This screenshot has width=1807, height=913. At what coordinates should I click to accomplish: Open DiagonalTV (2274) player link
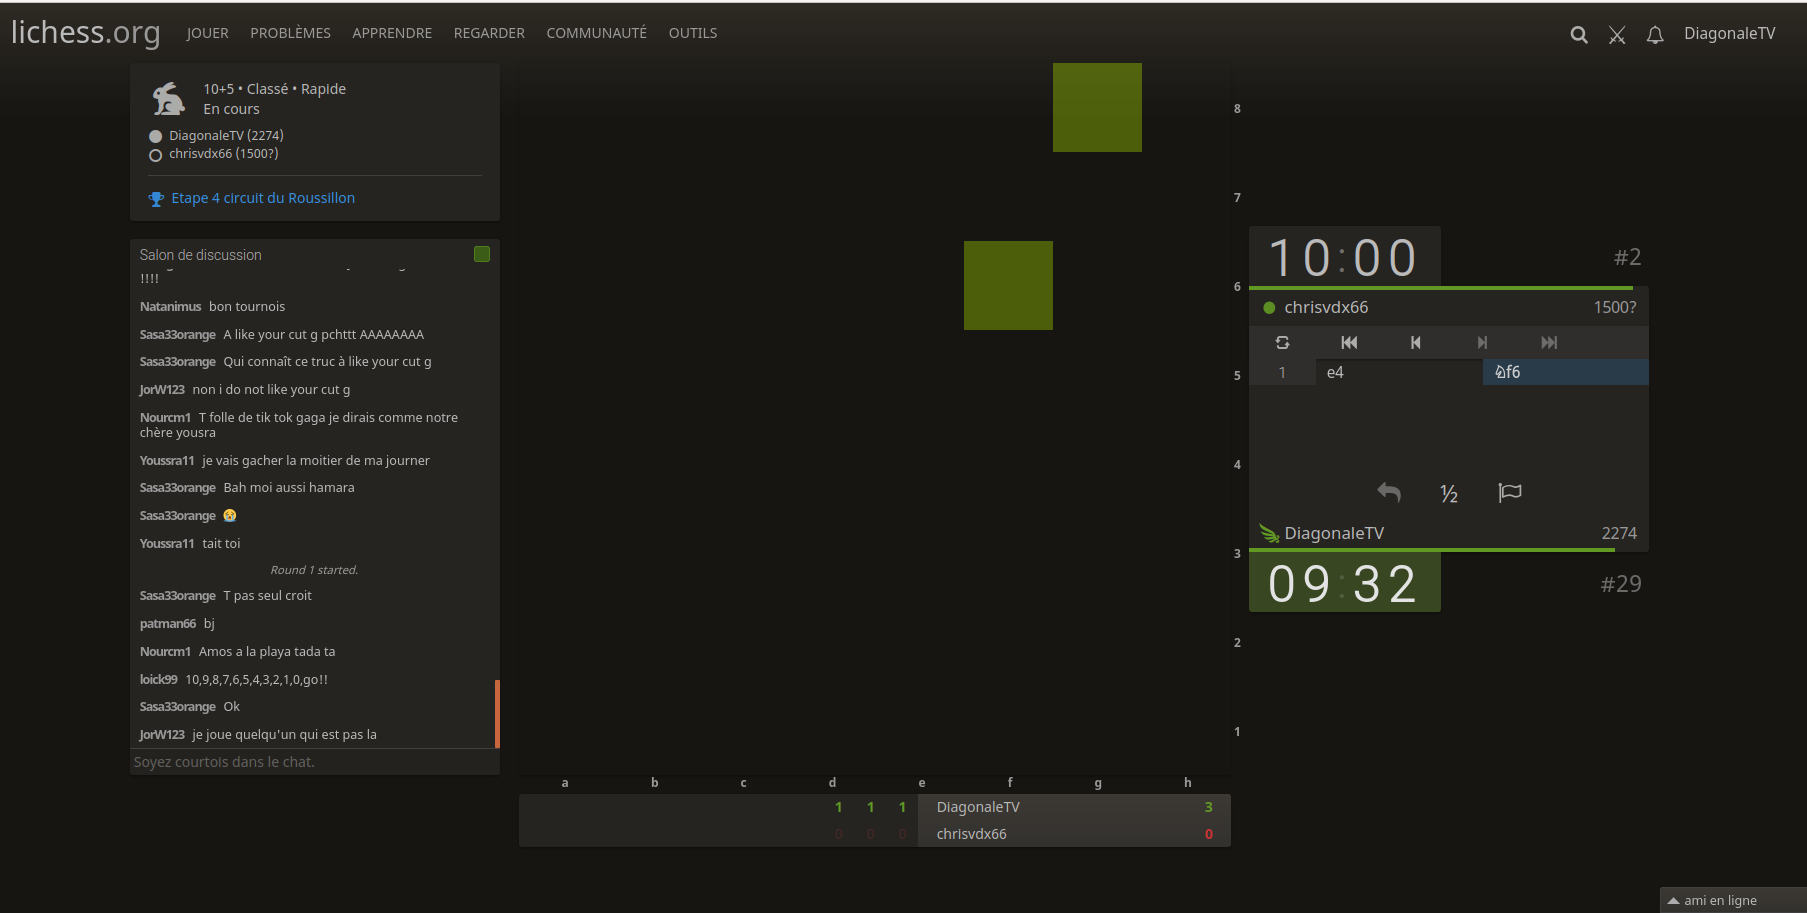click(226, 135)
